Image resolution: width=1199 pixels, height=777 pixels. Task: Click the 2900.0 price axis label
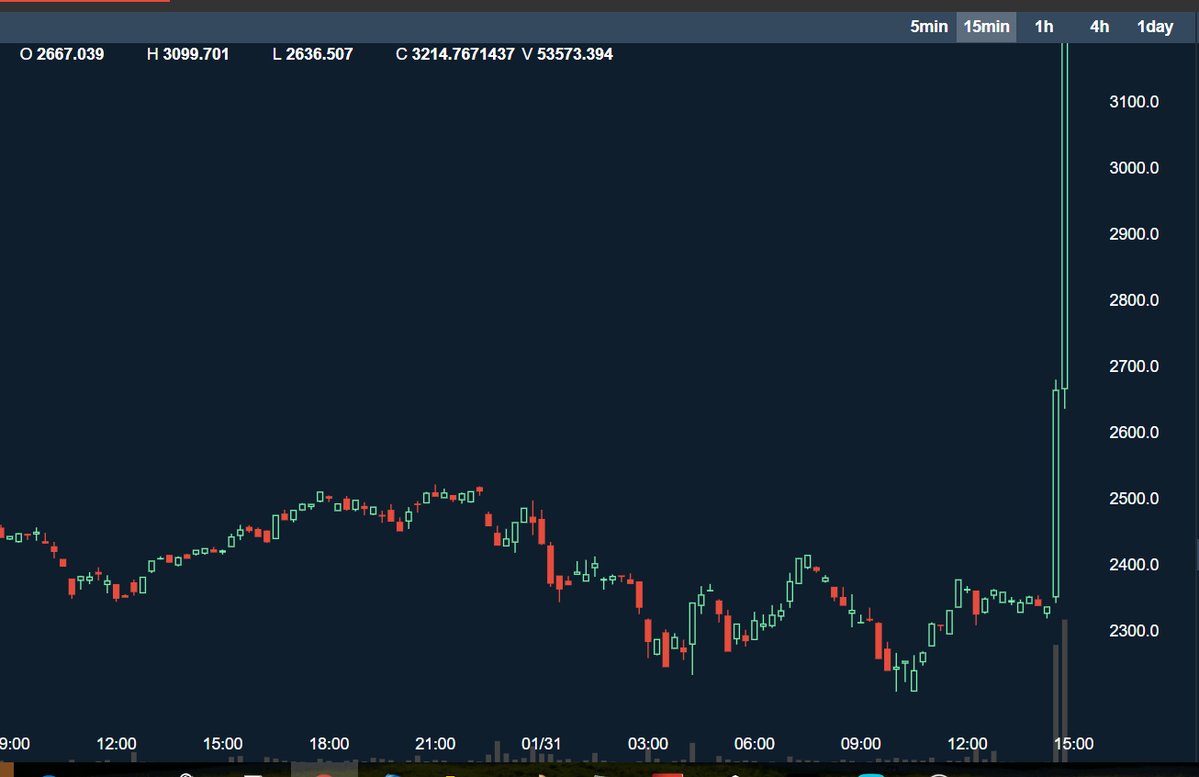pos(1134,234)
